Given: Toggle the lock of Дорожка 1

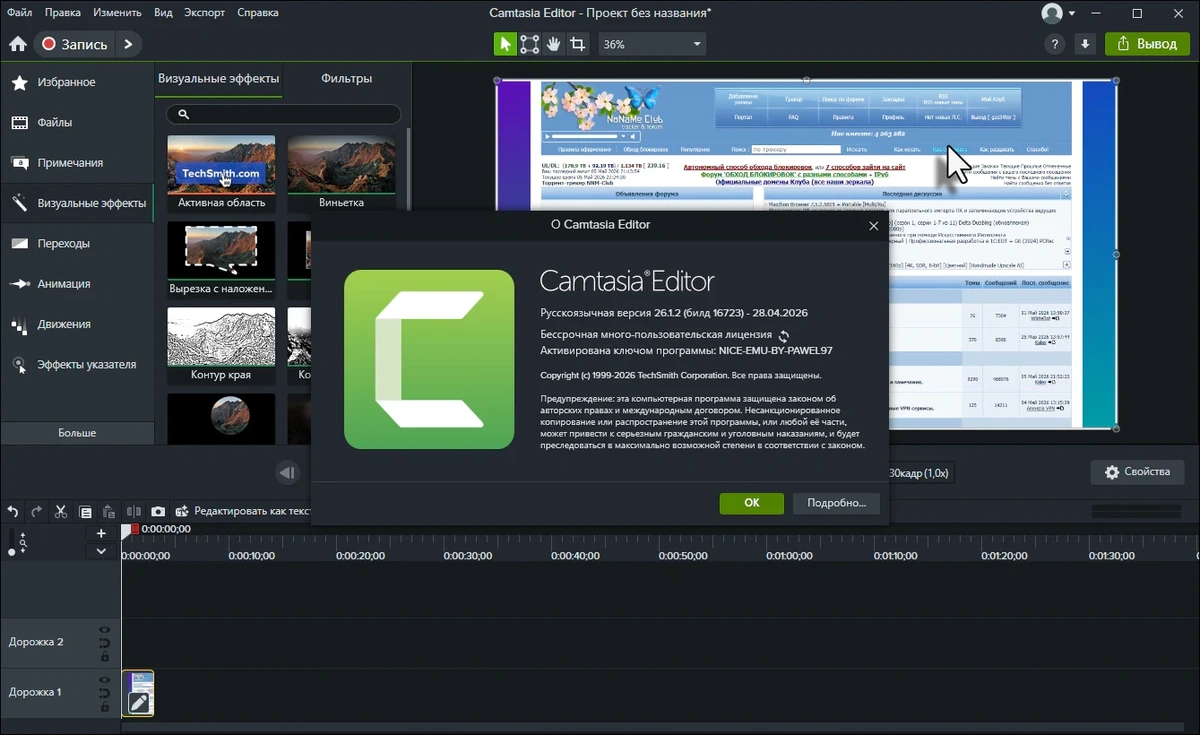Looking at the screenshot, I should 104,706.
